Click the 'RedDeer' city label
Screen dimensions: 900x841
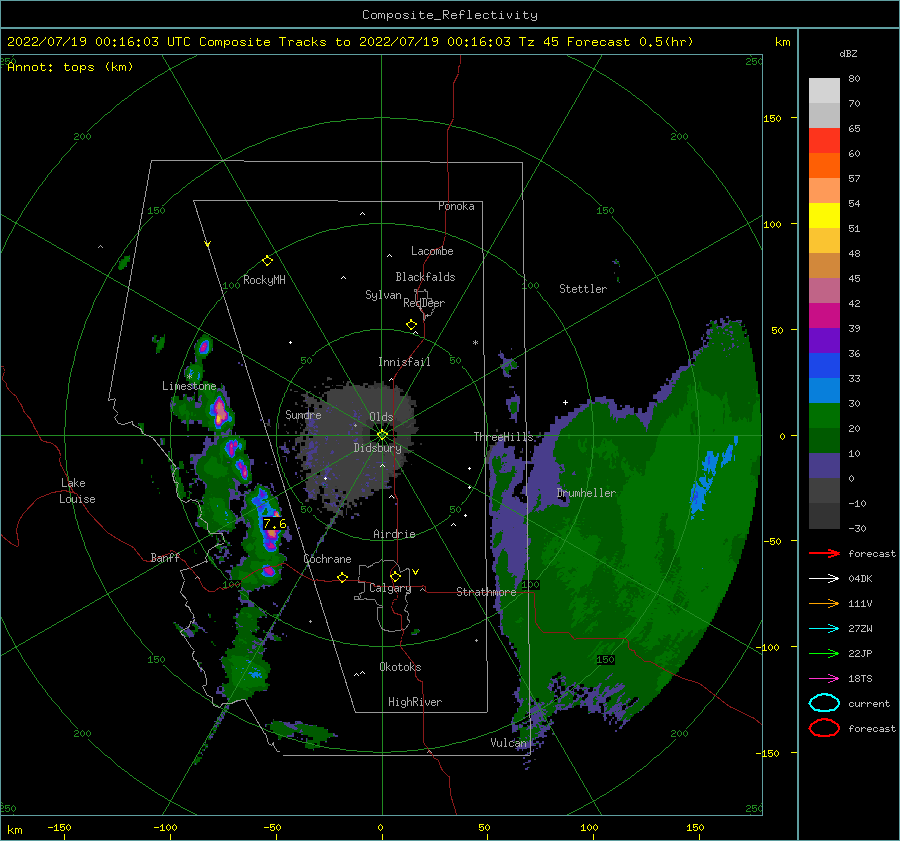pyautogui.click(x=424, y=303)
